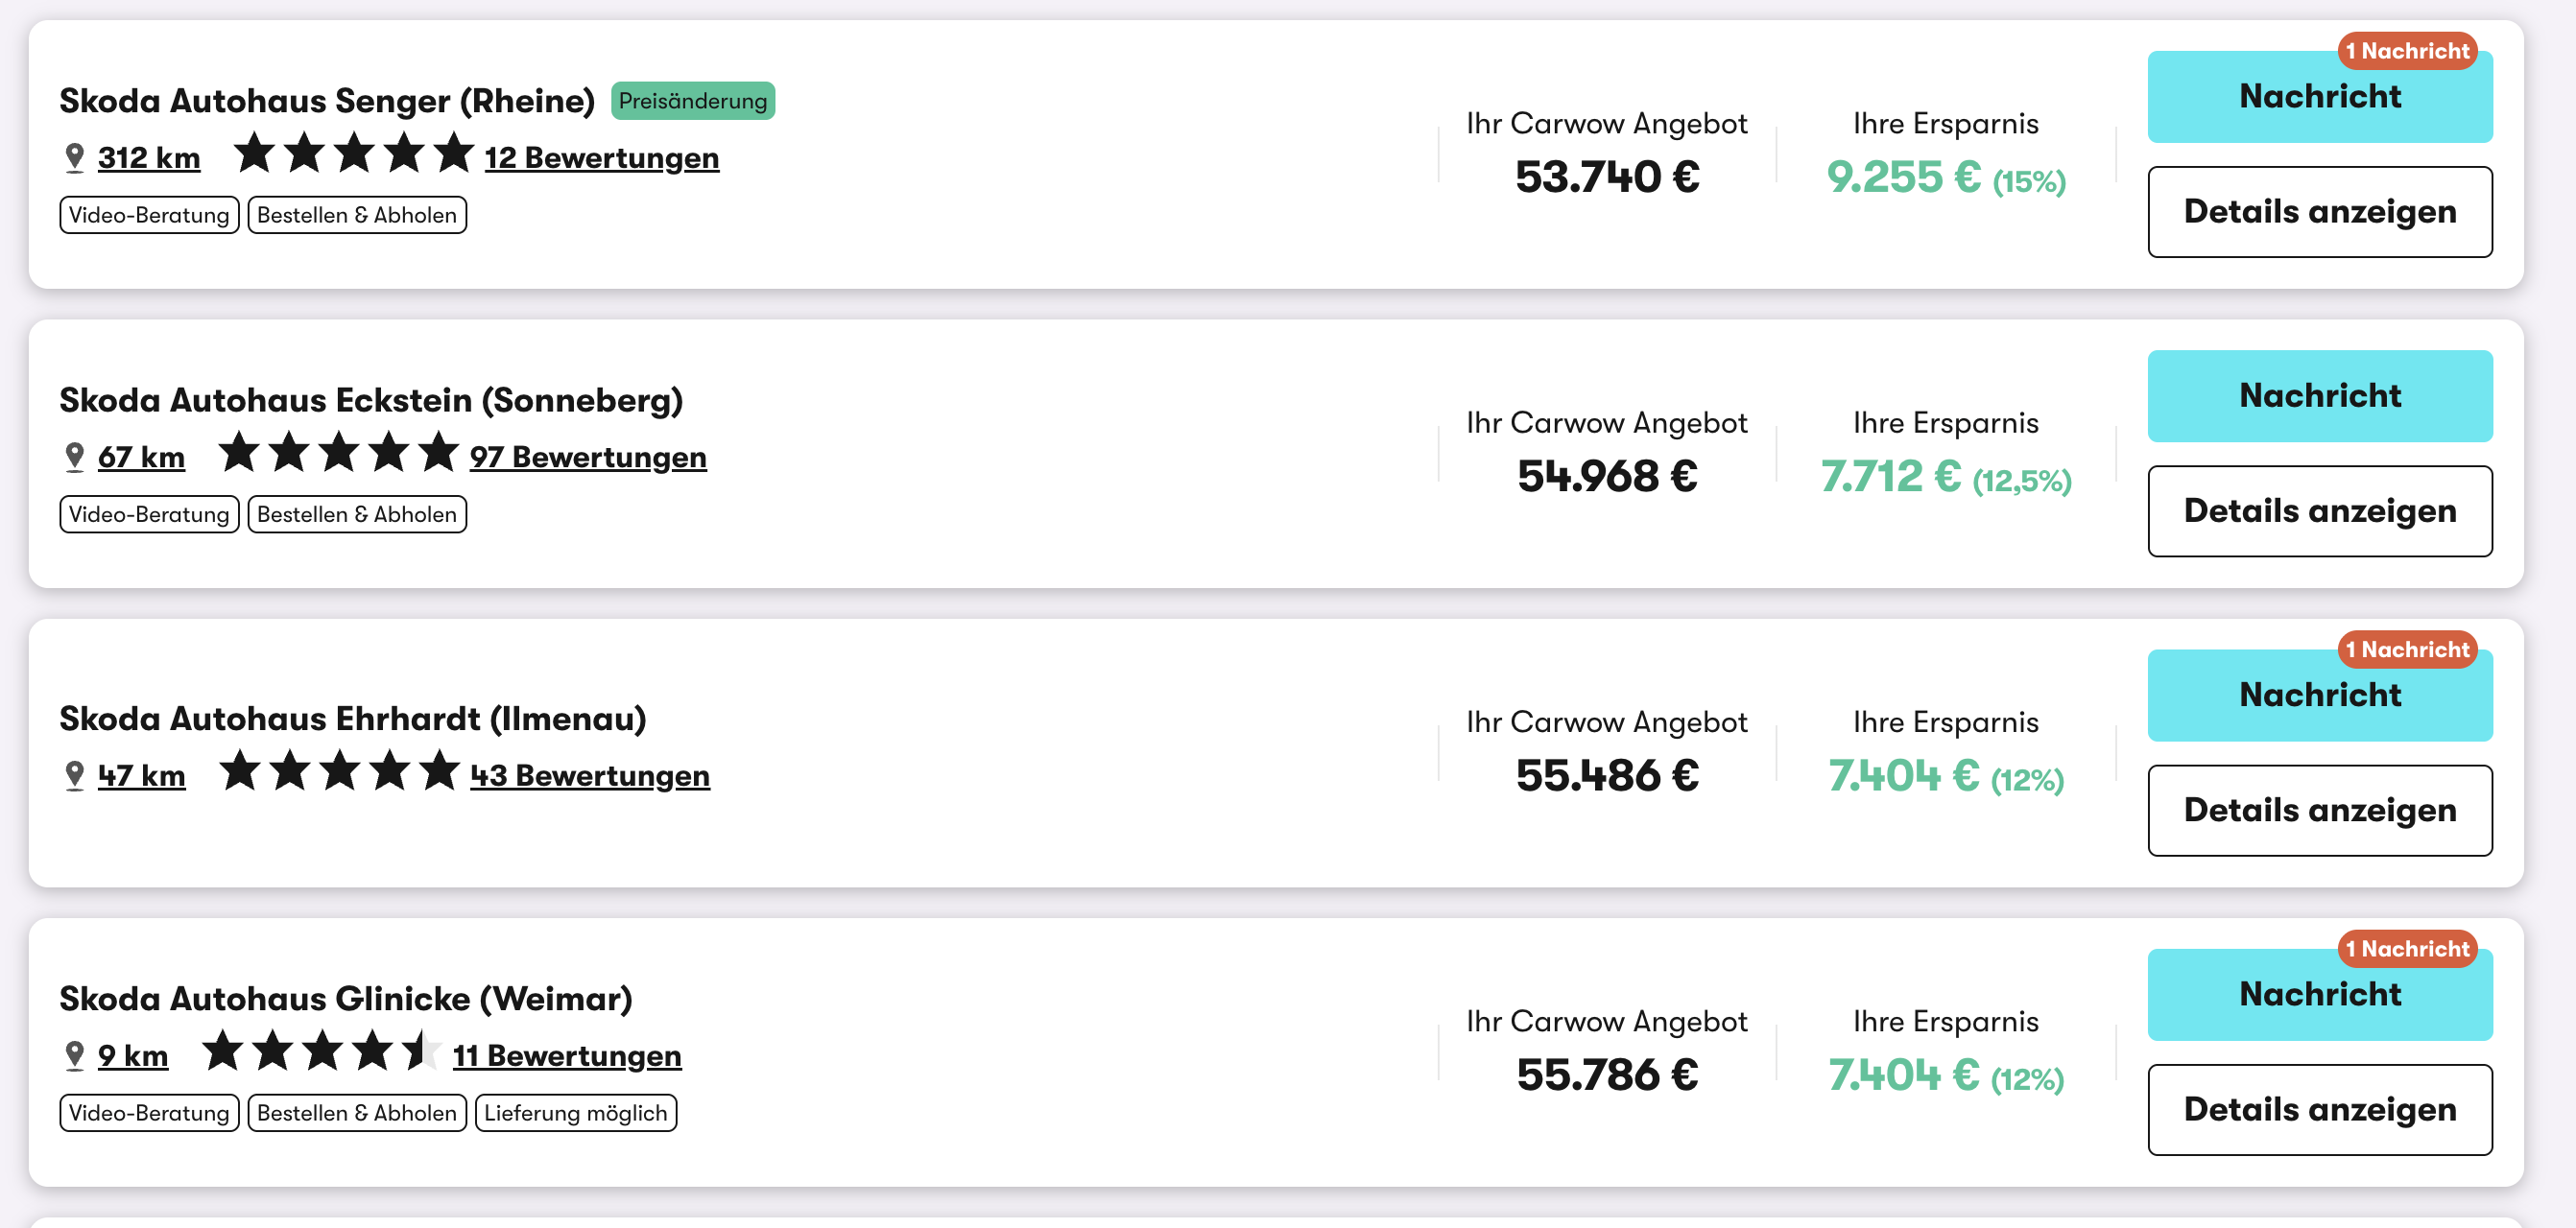
Task: Click location pin icon beside 312 km
Action: click(74, 158)
